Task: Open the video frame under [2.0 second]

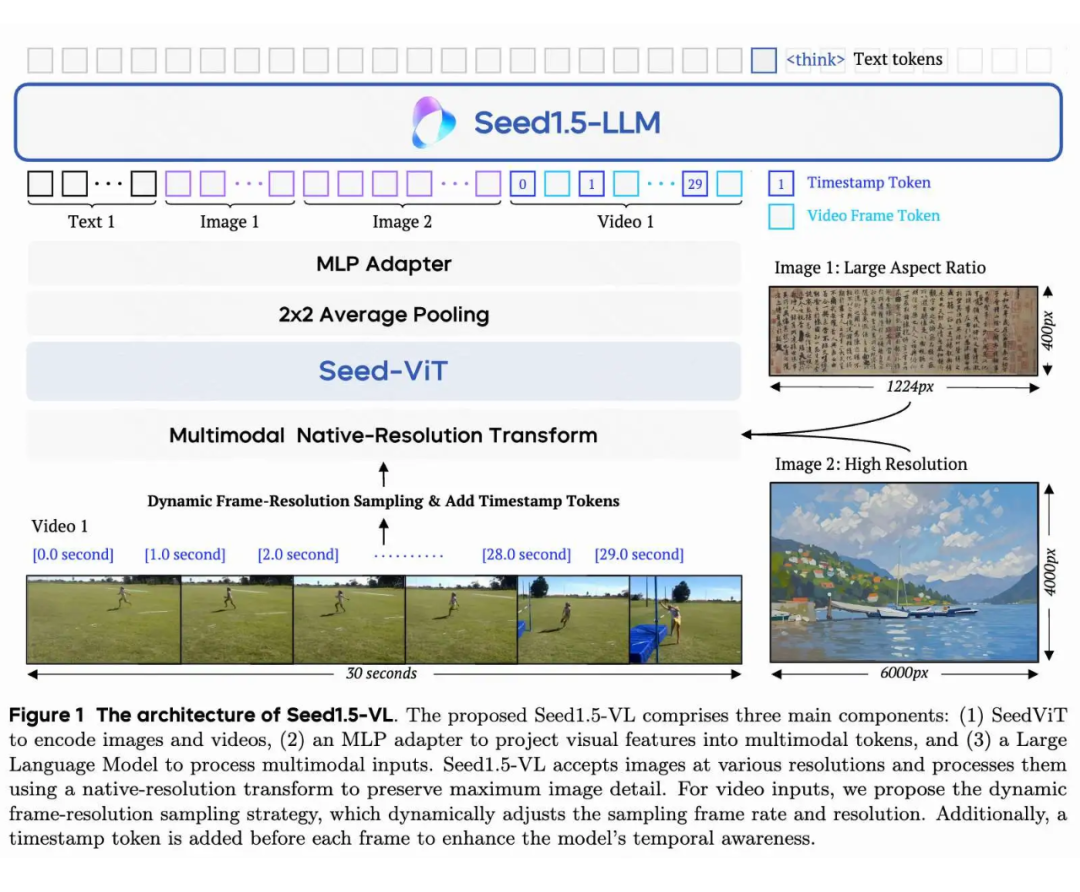Action: [x=350, y=620]
